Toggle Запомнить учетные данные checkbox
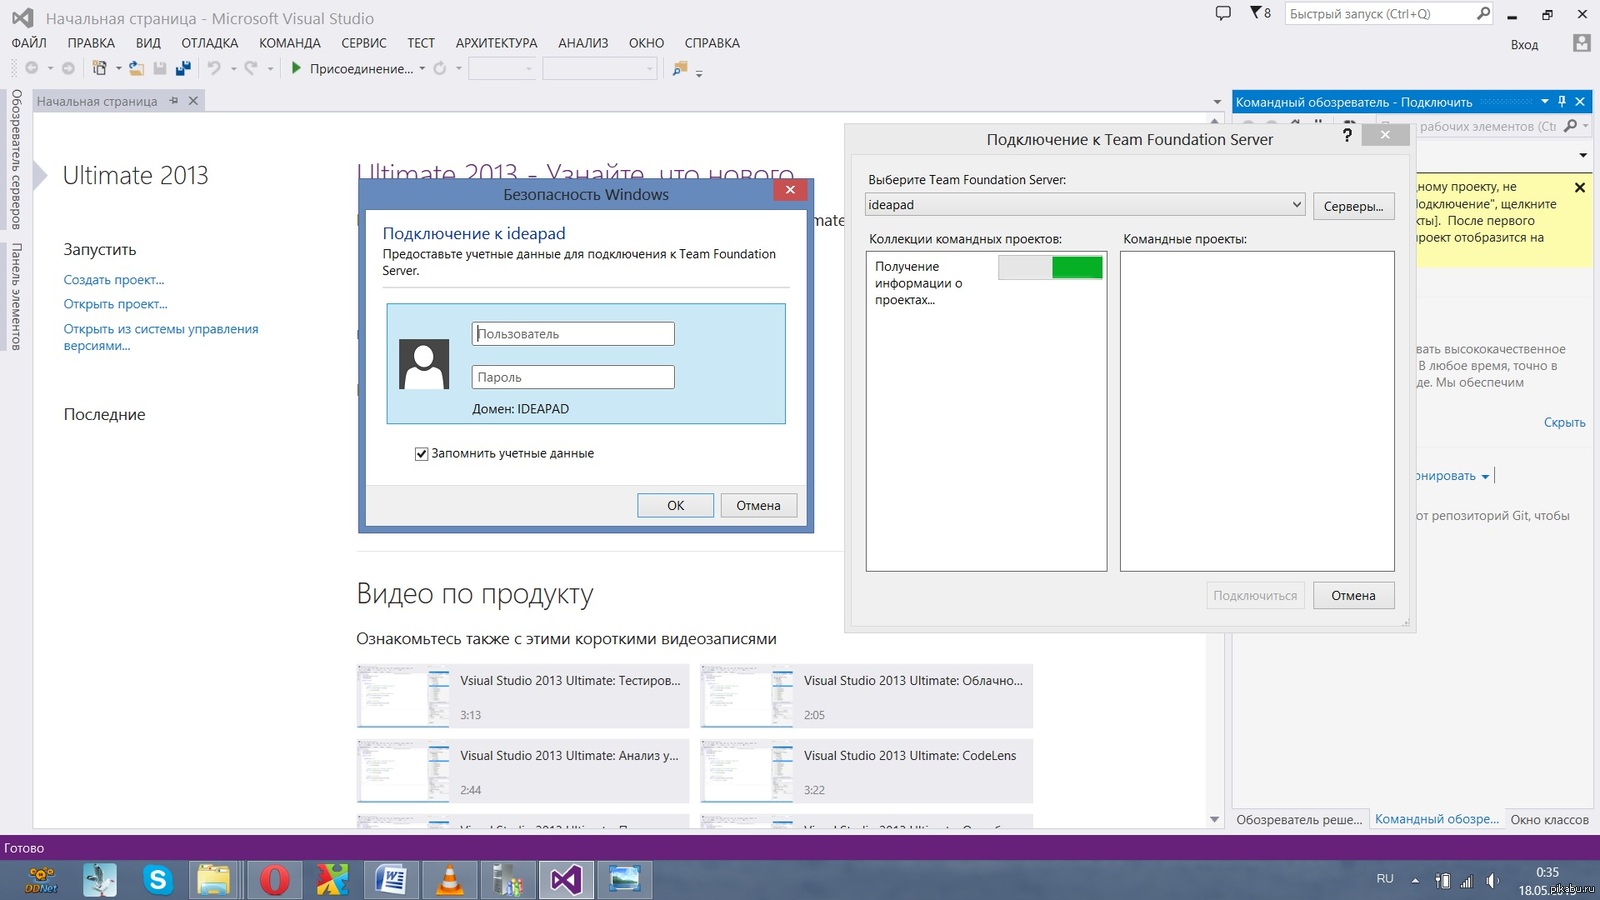 pyautogui.click(x=421, y=454)
